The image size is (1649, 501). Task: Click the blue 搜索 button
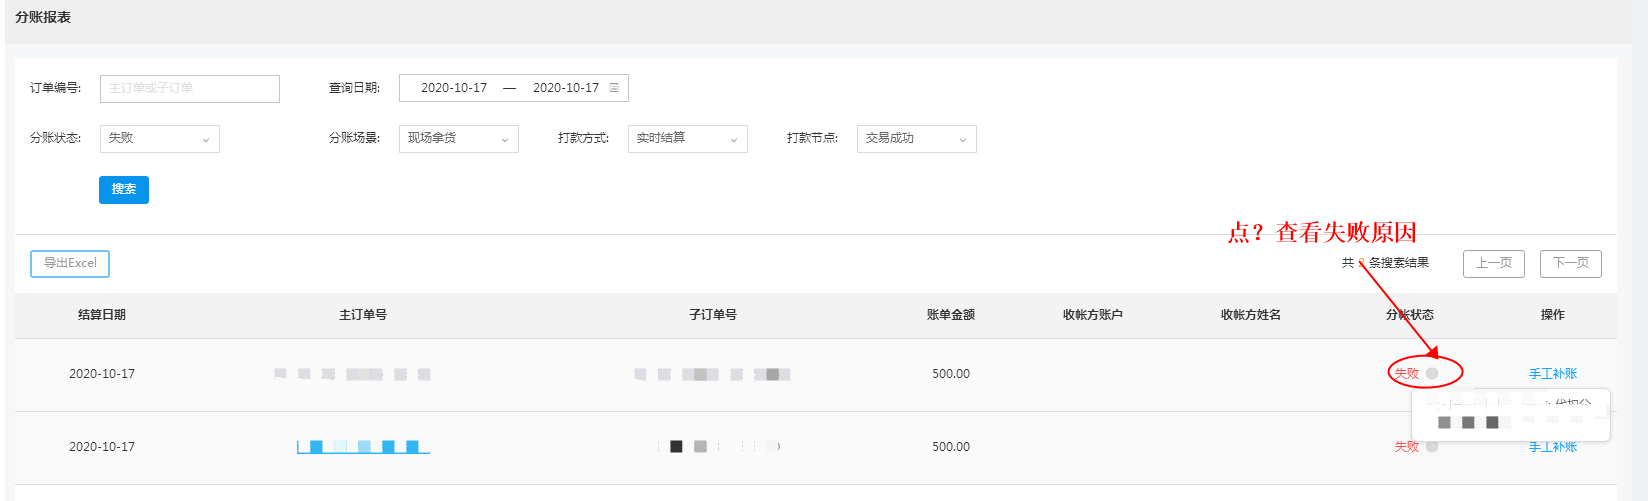124,190
